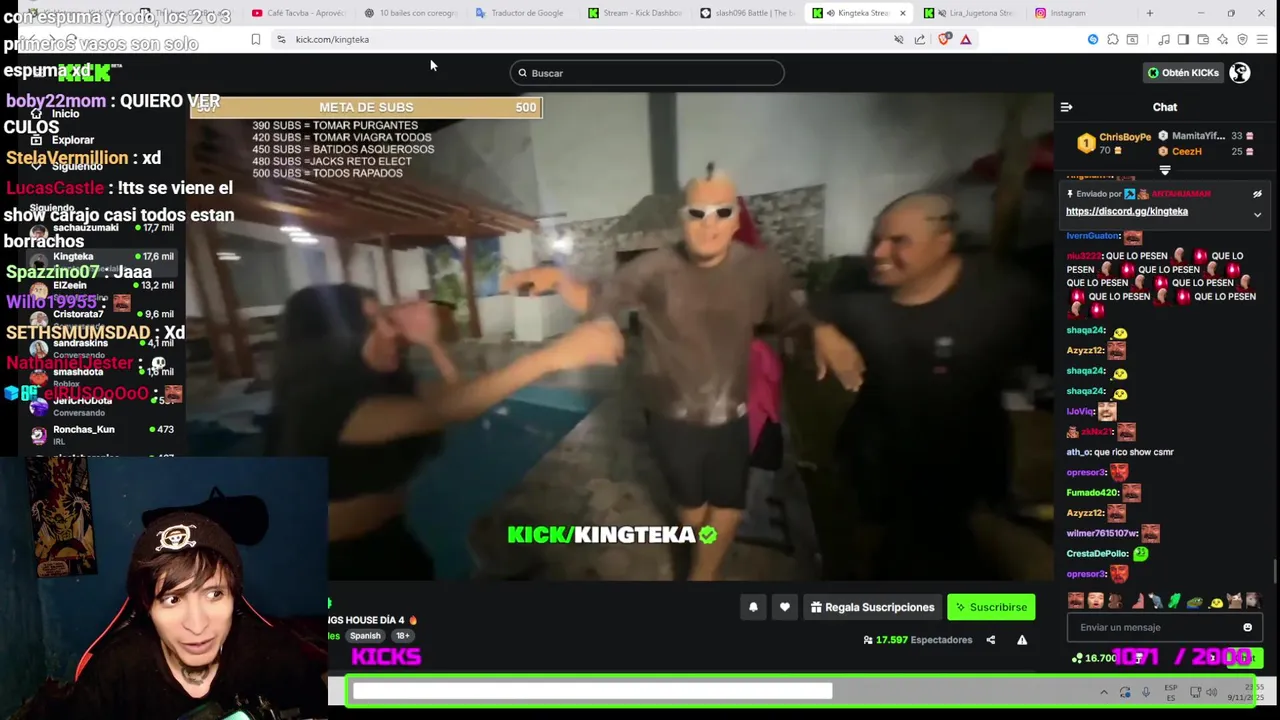This screenshot has height=720, width=1280.
Task: Enable stream notifications with the bell icon
Action: click(753, 607)
